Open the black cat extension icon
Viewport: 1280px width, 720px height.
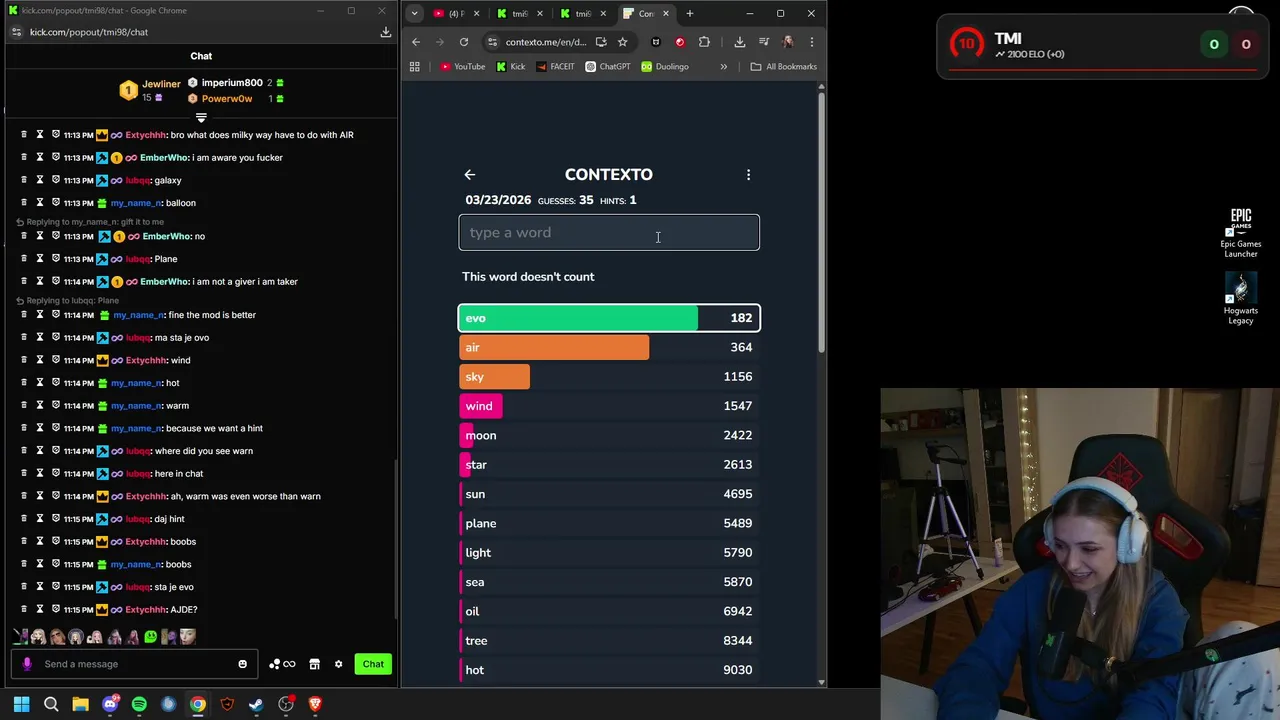656,42
